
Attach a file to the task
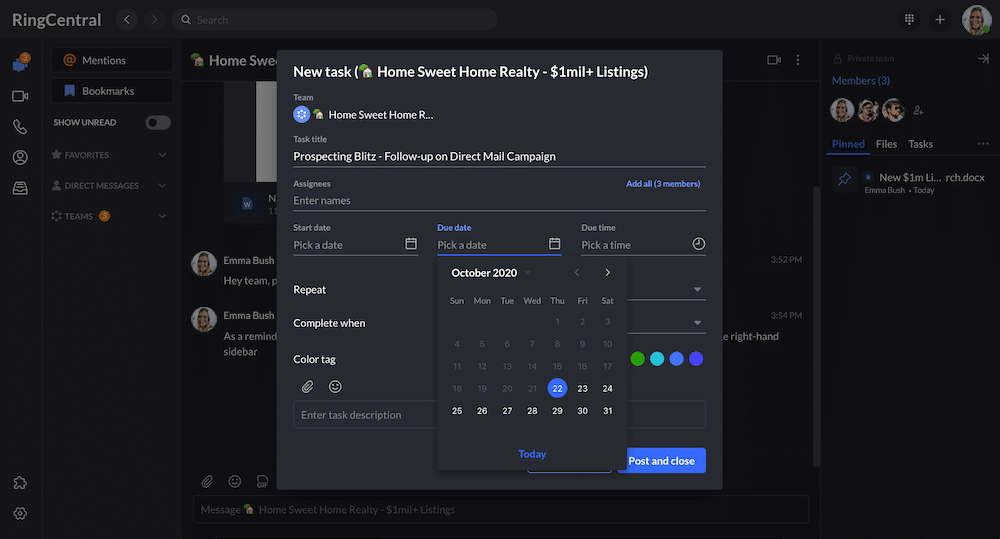click(x=307, y=387)
